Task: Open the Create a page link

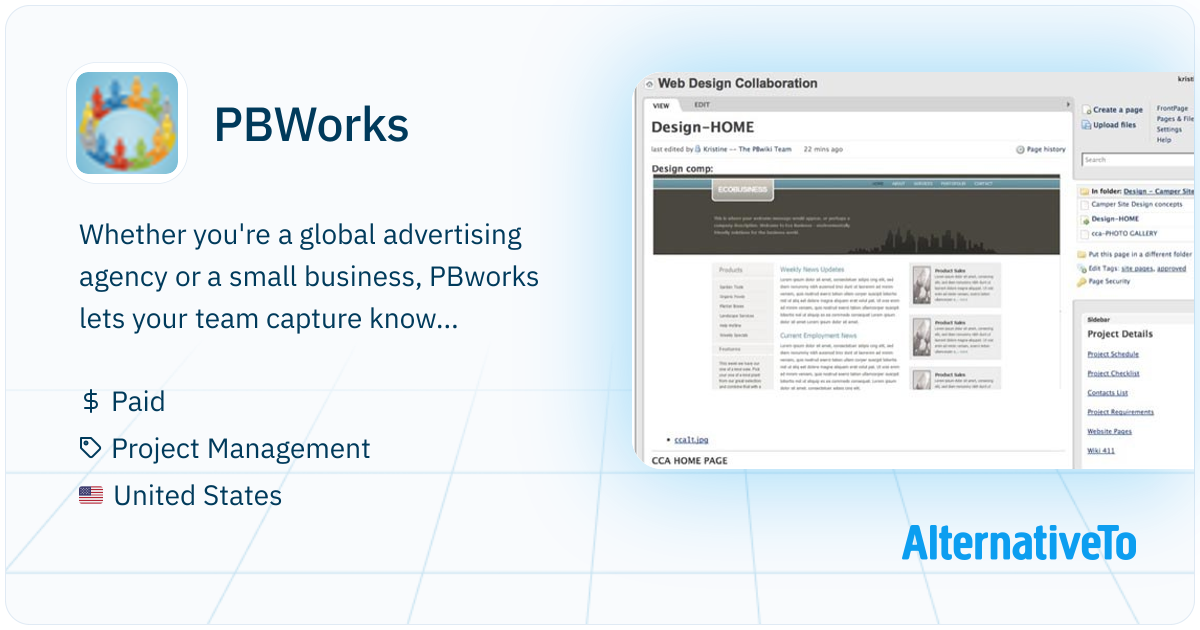Action: point(1117,110)
